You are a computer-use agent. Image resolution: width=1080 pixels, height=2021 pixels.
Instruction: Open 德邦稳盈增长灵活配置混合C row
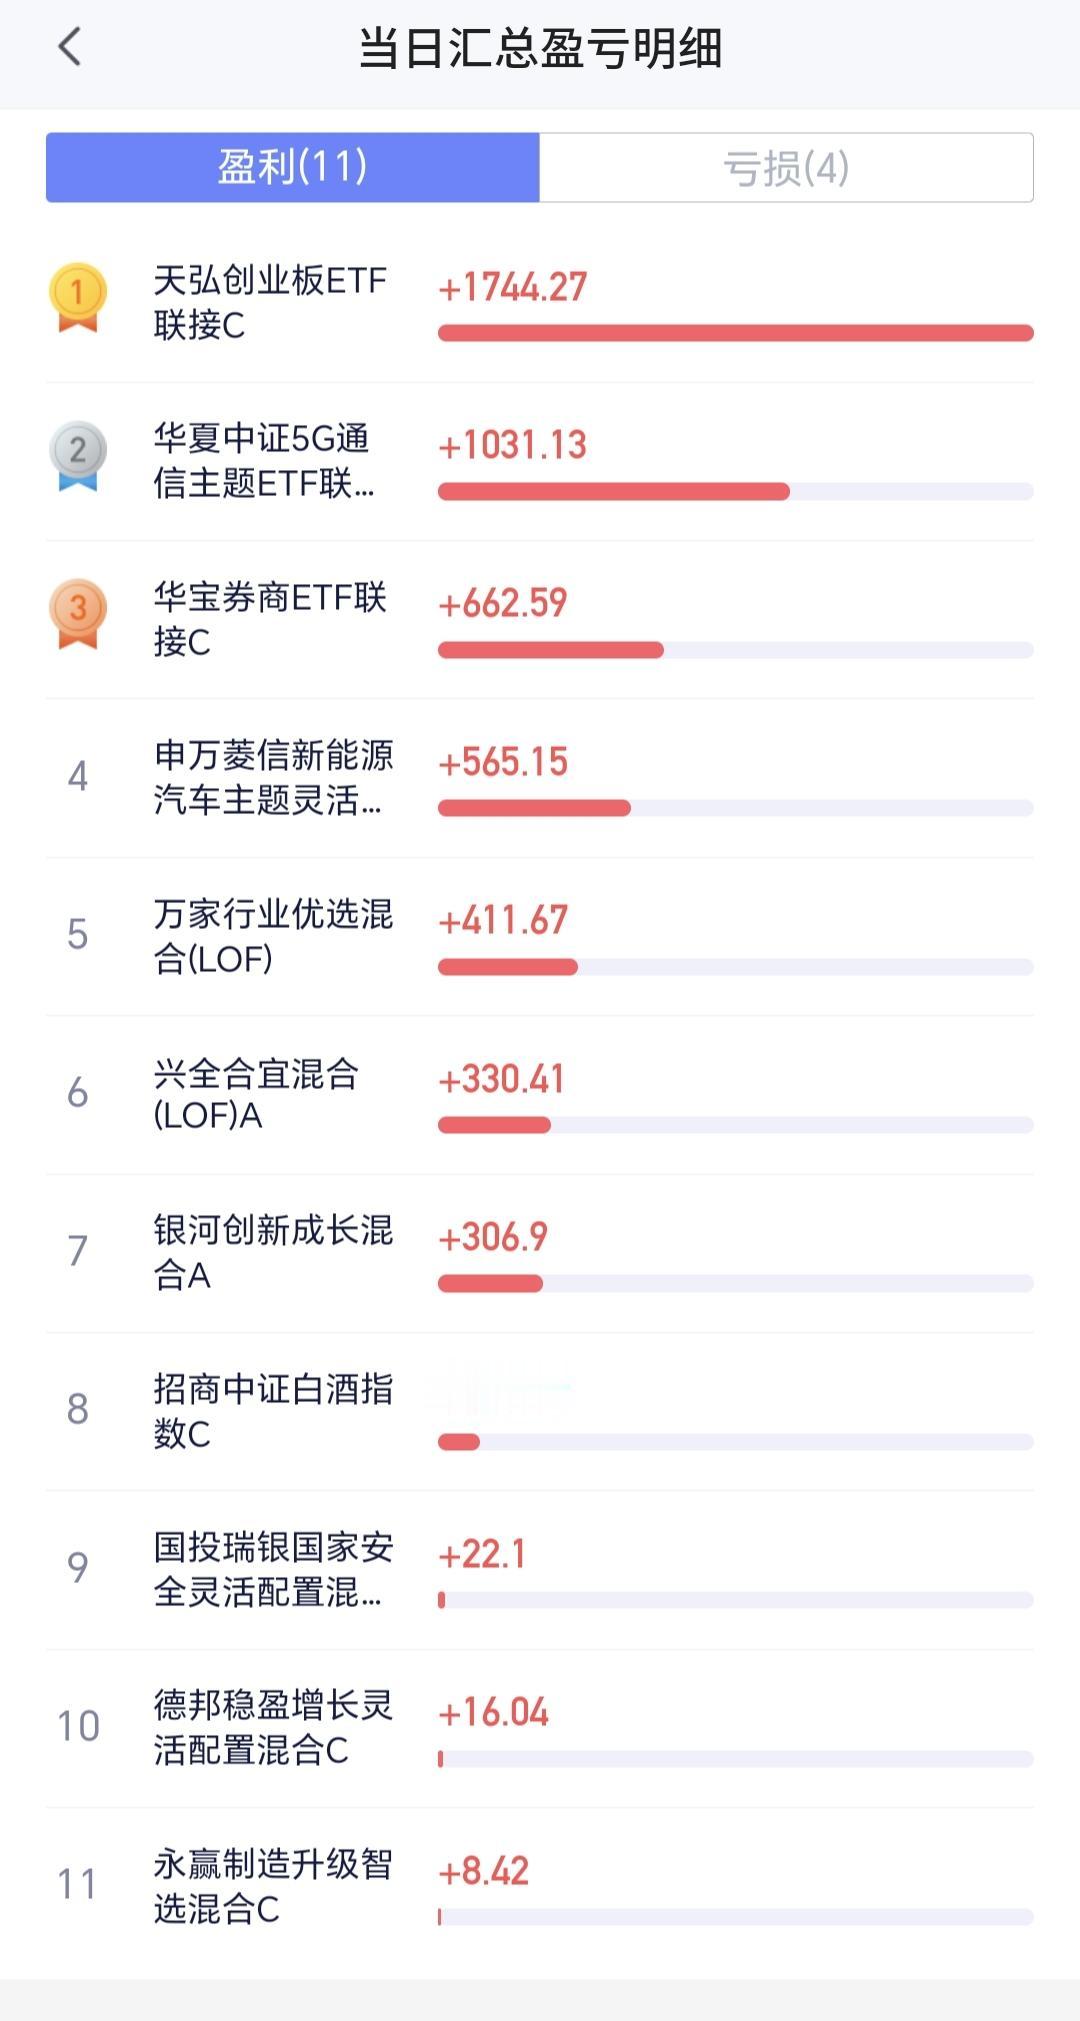[540, 1728]
